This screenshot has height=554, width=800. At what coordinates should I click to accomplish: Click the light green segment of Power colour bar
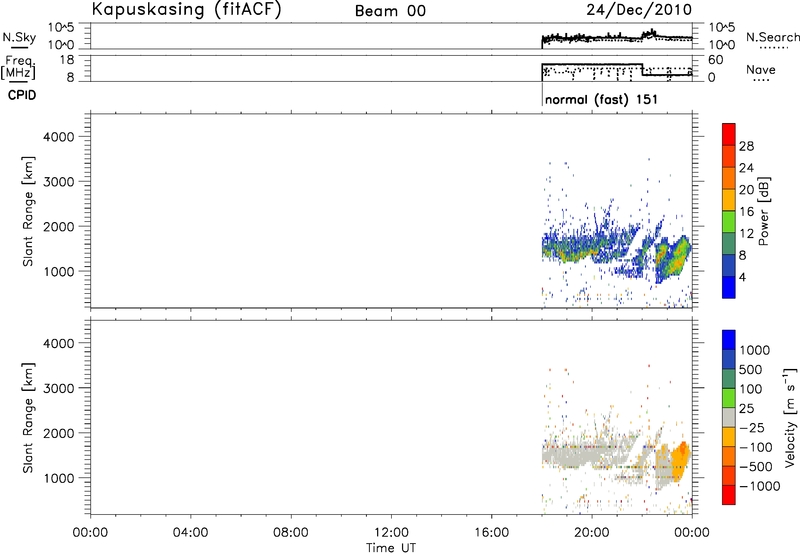tap(729, 222)
